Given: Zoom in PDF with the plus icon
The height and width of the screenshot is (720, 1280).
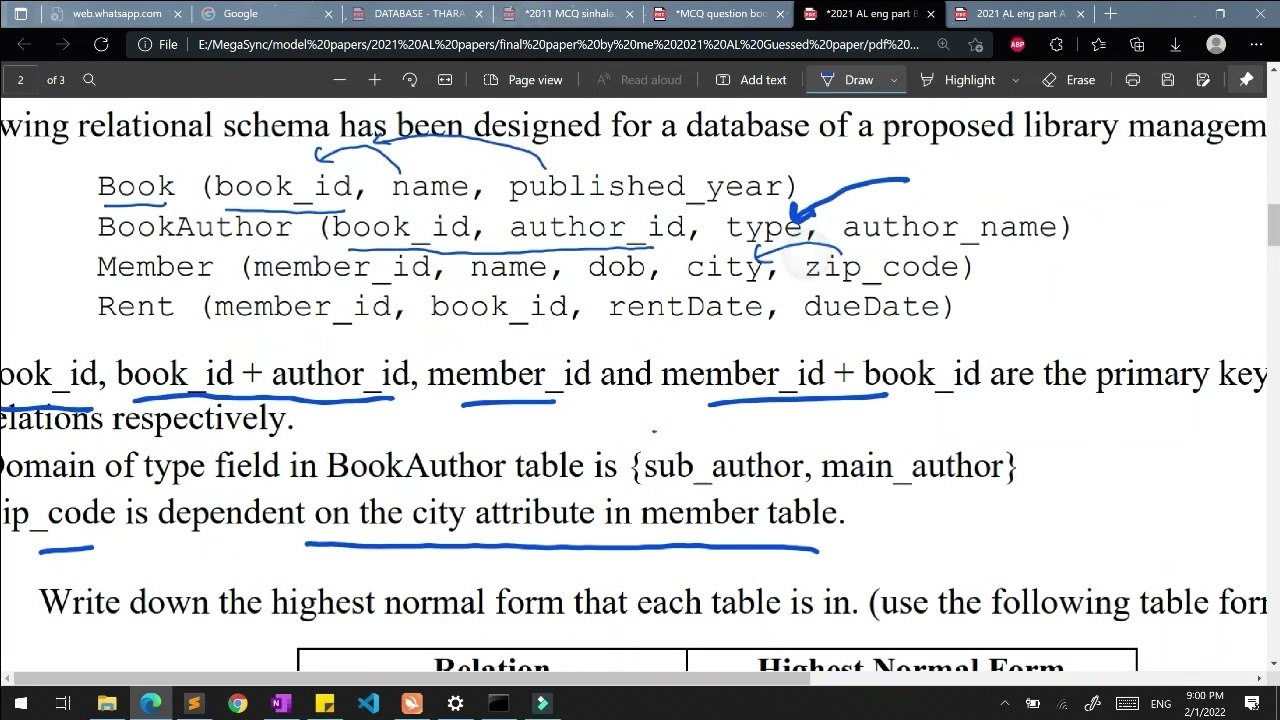Looking at the screenshot, I should click(374, 80).
